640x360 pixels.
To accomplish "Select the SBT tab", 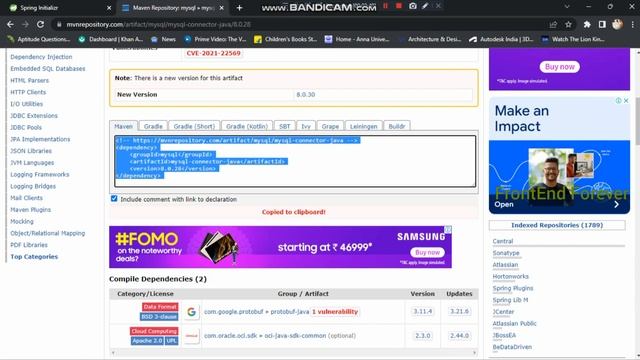I will [x=284, y=127].
